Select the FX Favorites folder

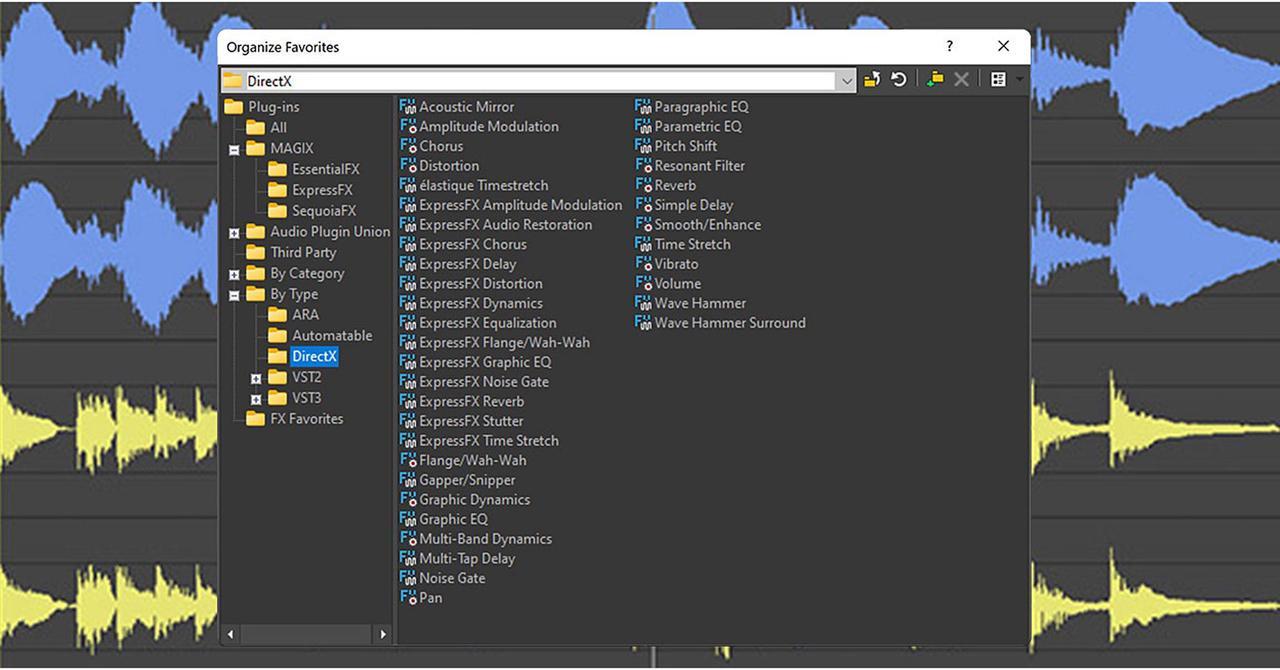click(295, 419)
